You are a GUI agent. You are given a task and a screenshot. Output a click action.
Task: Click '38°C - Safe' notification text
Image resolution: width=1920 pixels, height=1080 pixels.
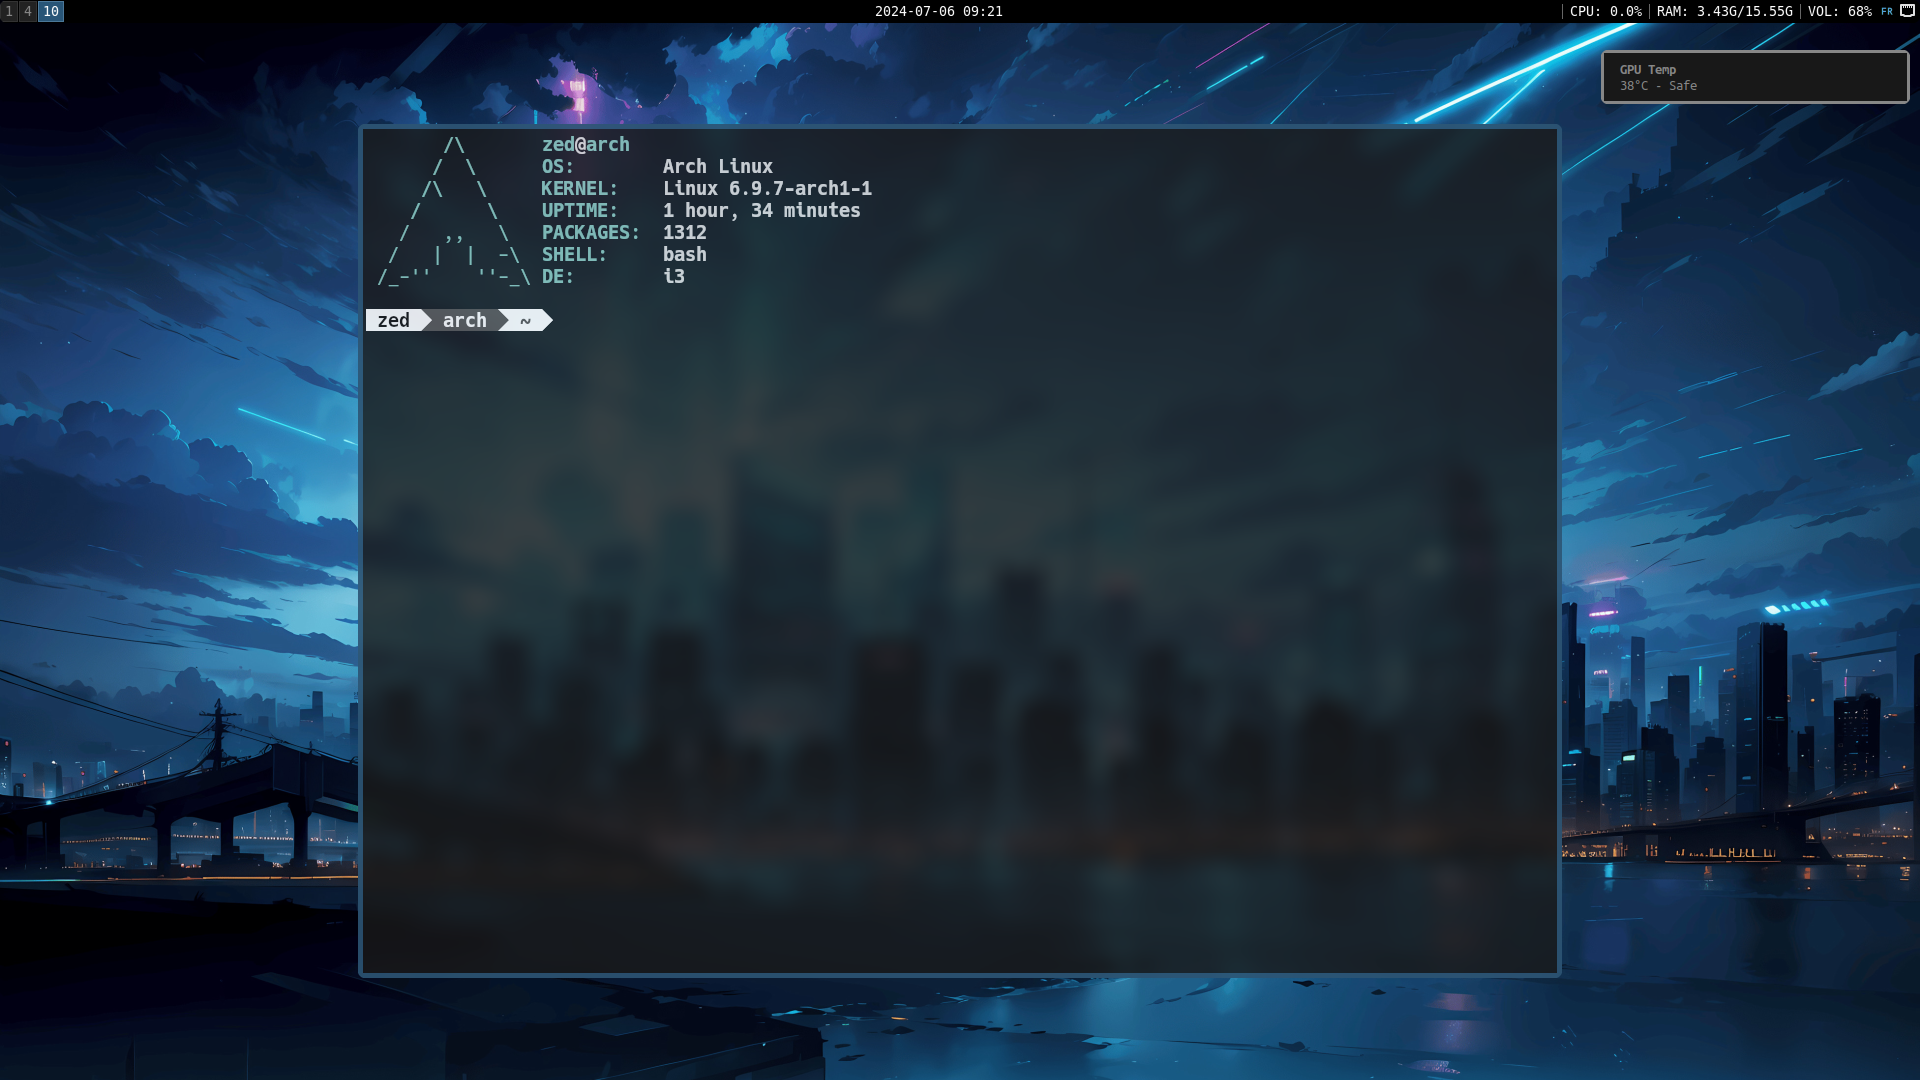(x=1658, y=86)
